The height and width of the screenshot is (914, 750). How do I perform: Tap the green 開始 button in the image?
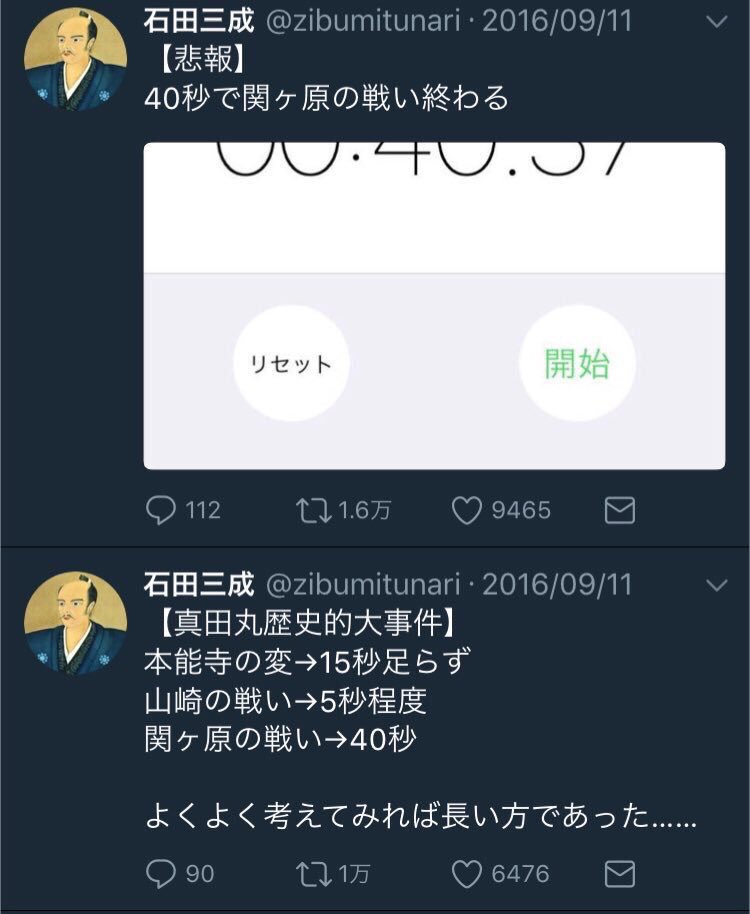click(577, 363)
